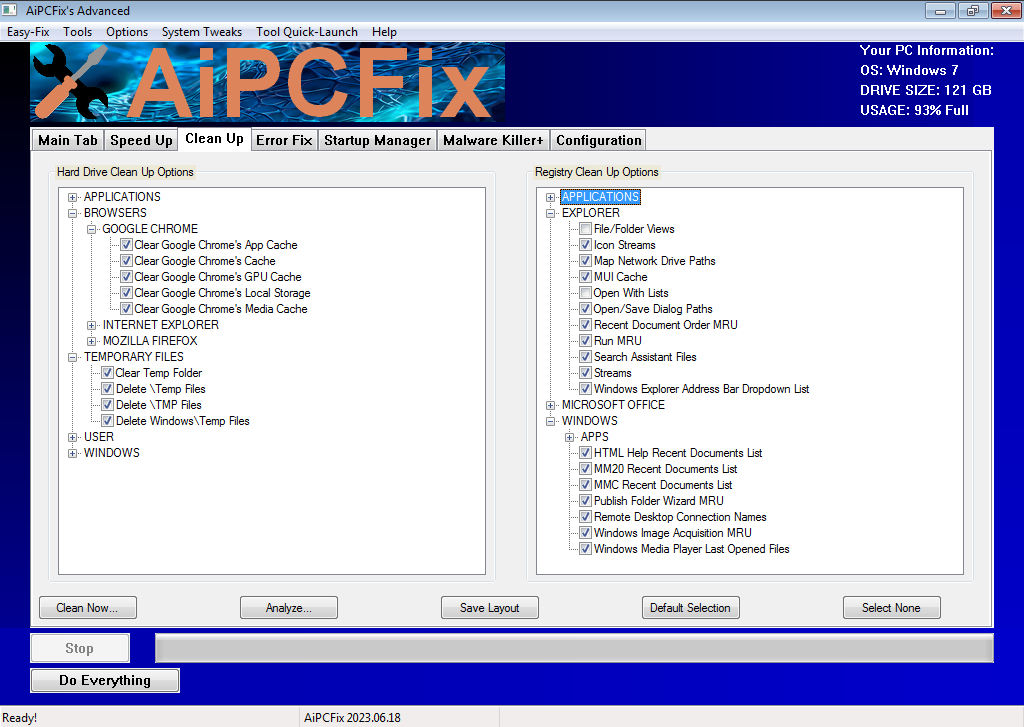
Task: Click the AiPCFix window title bar icon
Action: (x=9, y=10)
